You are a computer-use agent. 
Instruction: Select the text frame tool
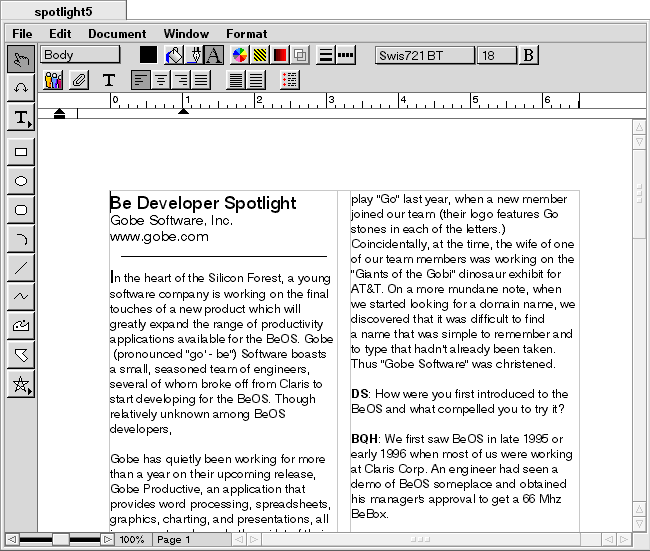[x=21, y=118]
